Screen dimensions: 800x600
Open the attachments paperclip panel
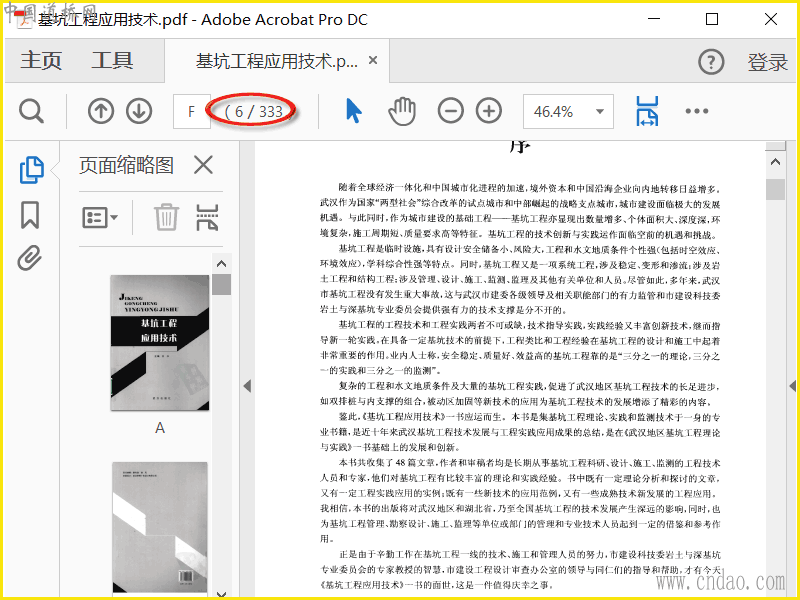coord(30,258)
